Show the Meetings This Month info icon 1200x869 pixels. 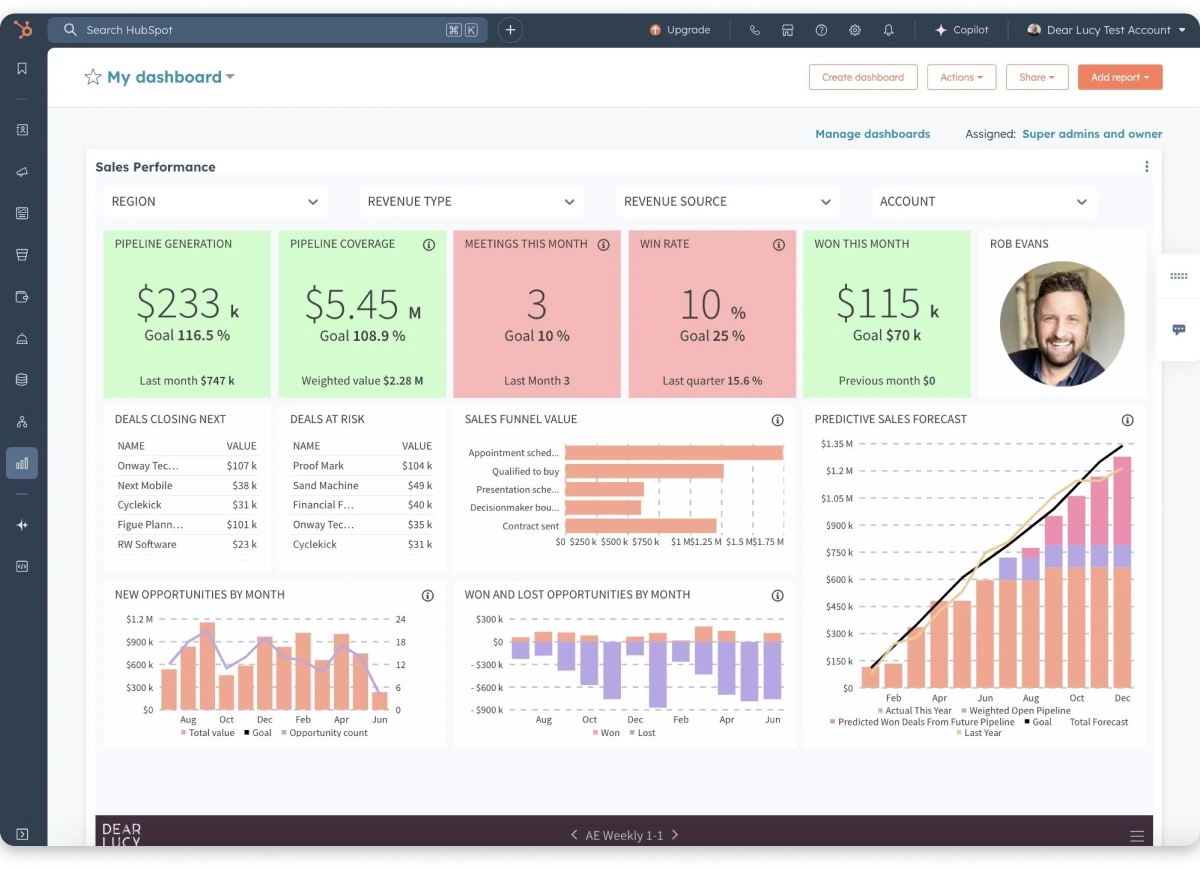[604, 244]
